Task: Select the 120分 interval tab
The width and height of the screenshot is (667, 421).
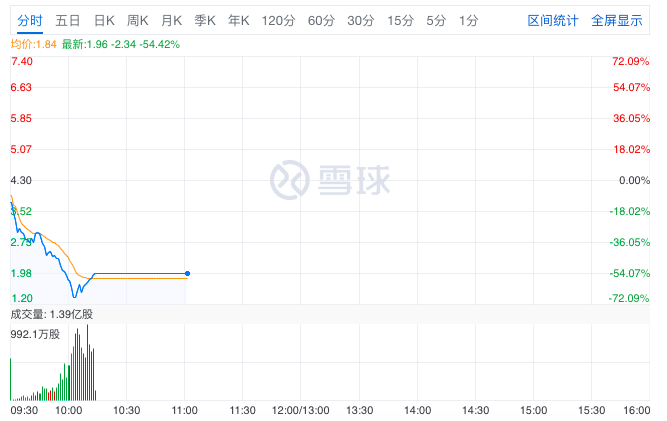Action: click(x=278, y=20)
